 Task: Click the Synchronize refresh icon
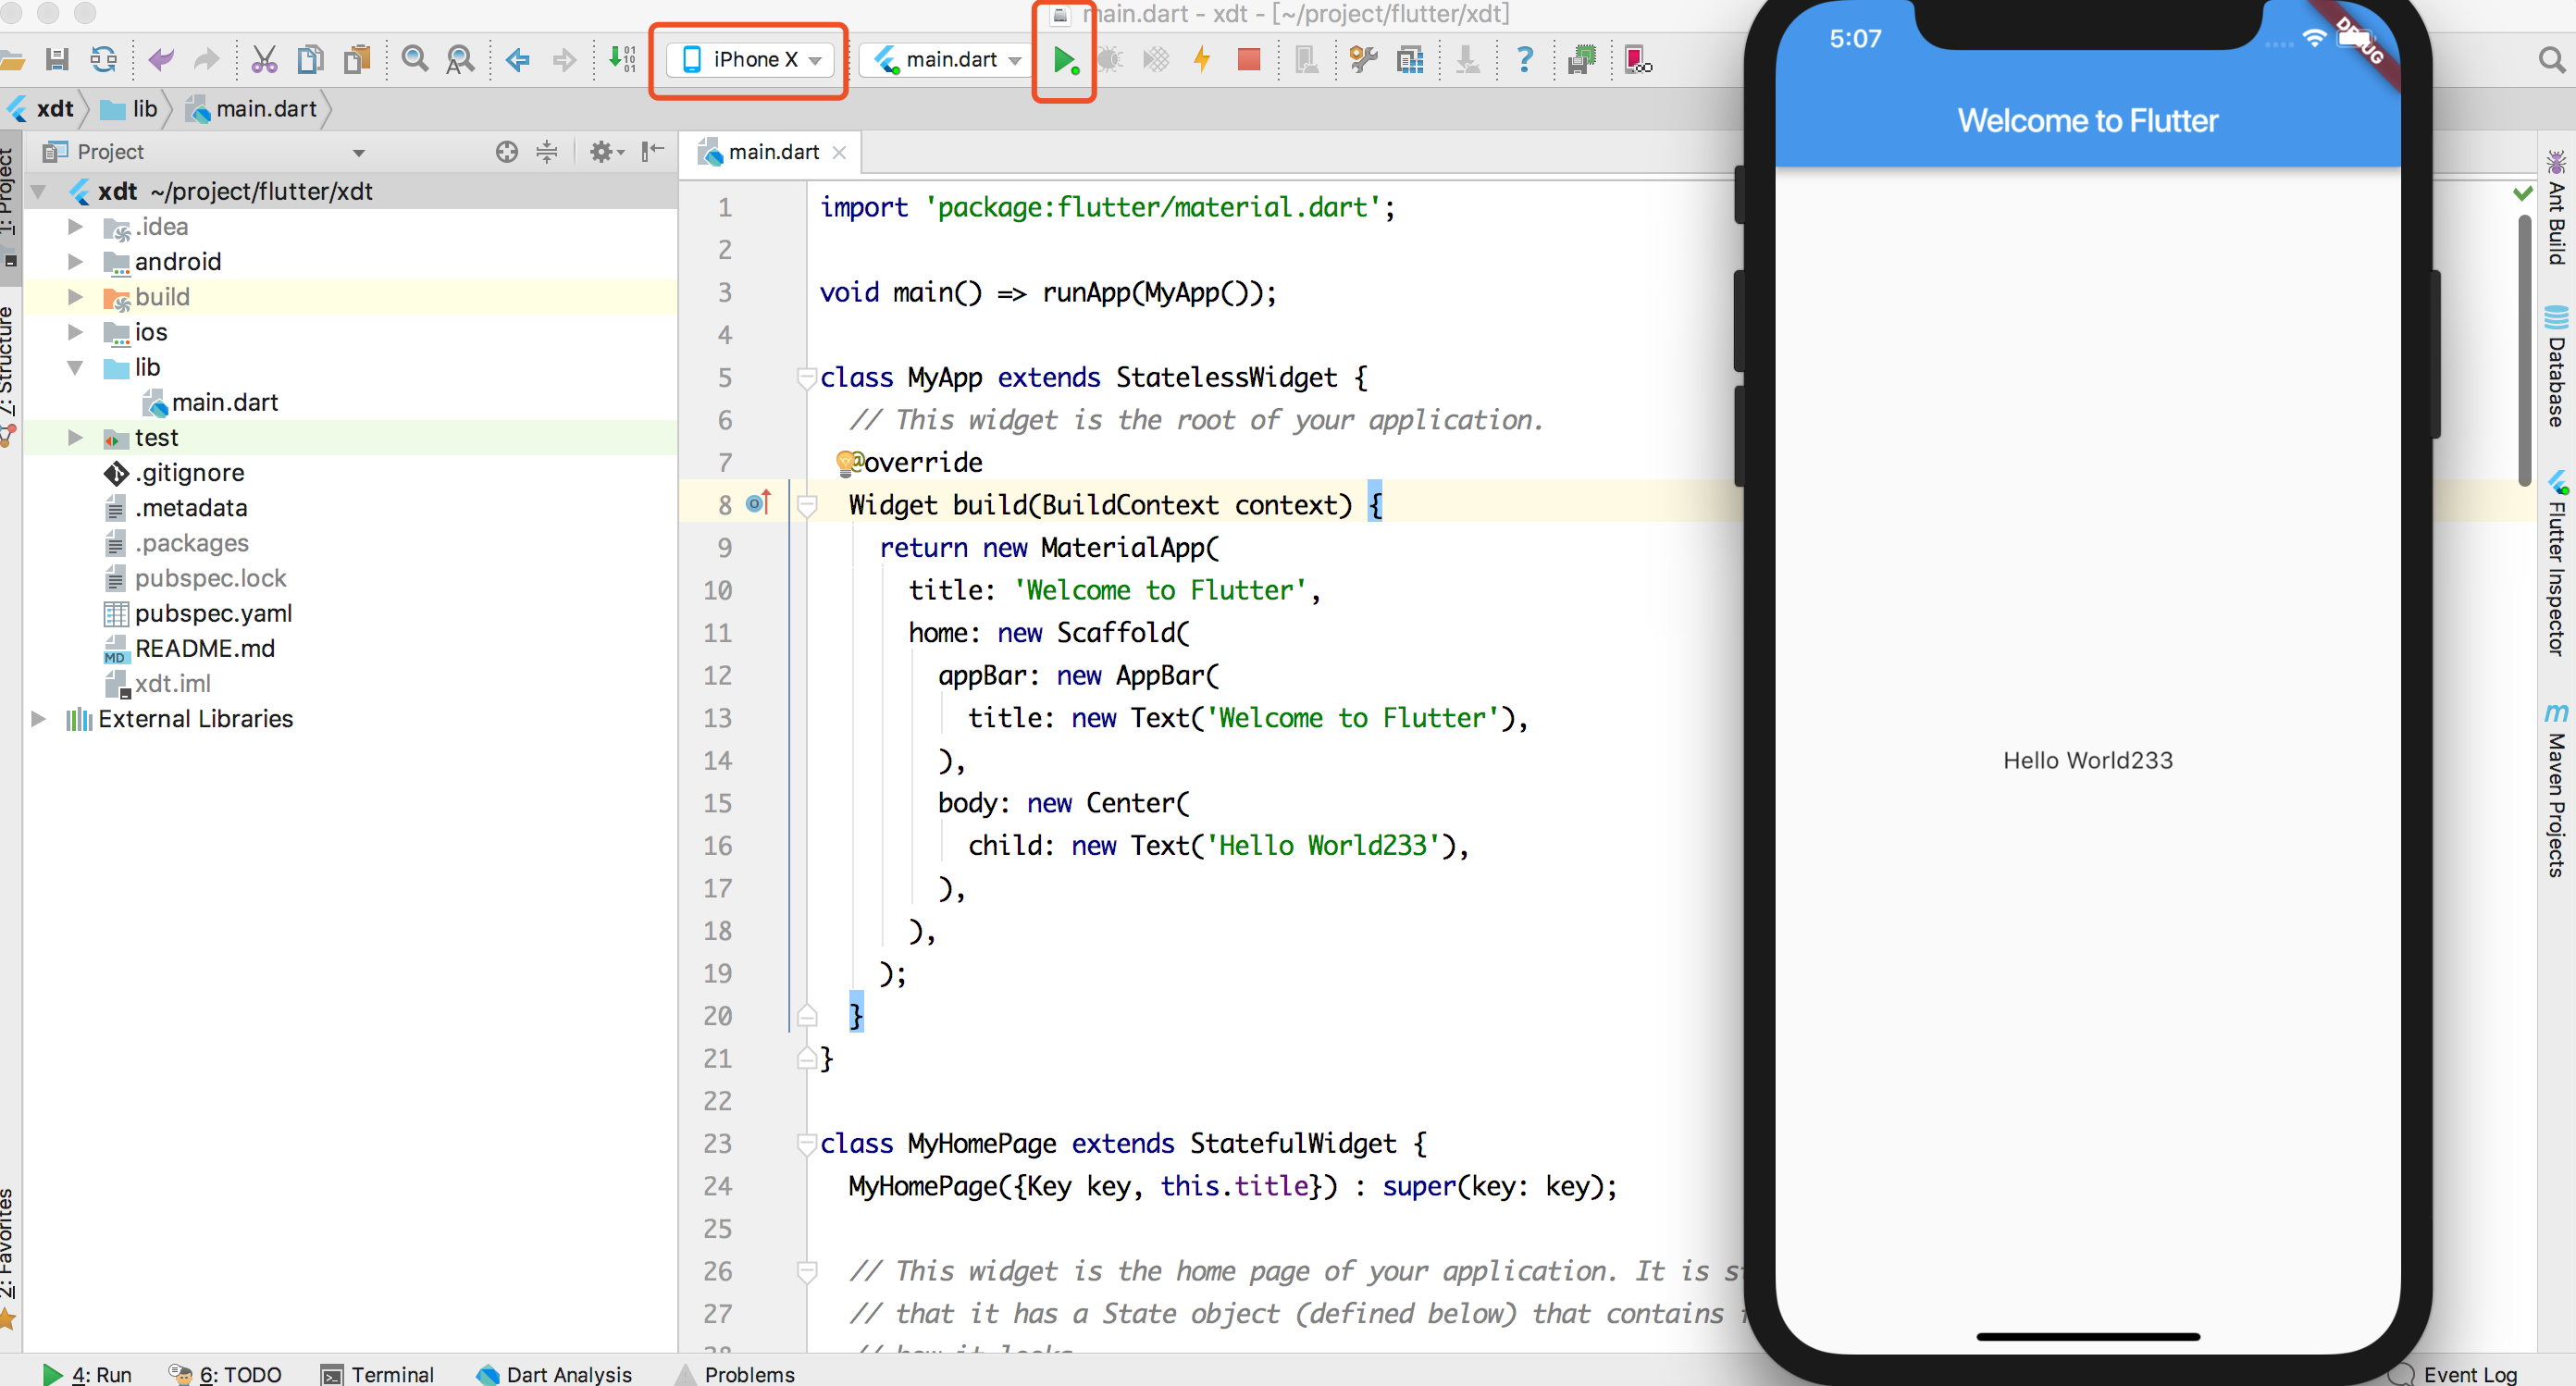(x=103, y=60)
